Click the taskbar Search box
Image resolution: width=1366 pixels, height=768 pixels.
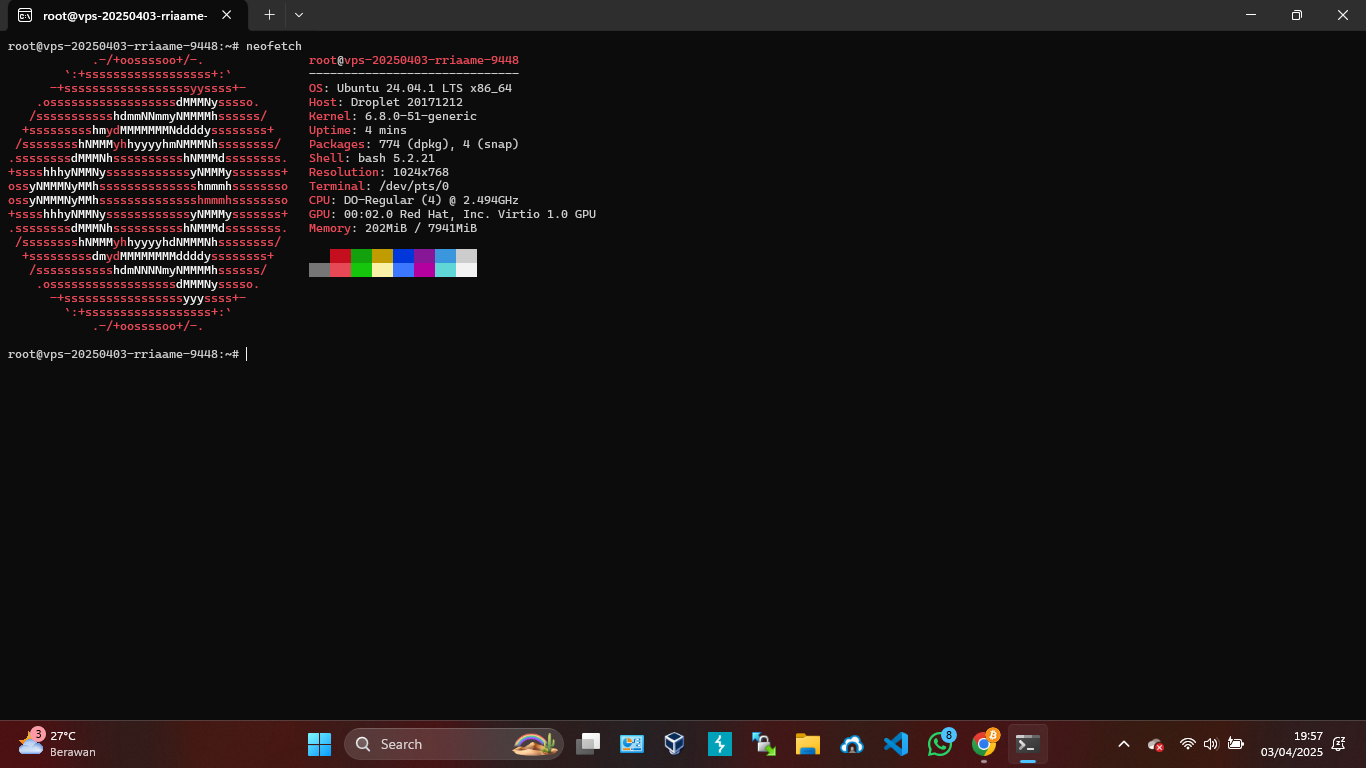(454, 744)
